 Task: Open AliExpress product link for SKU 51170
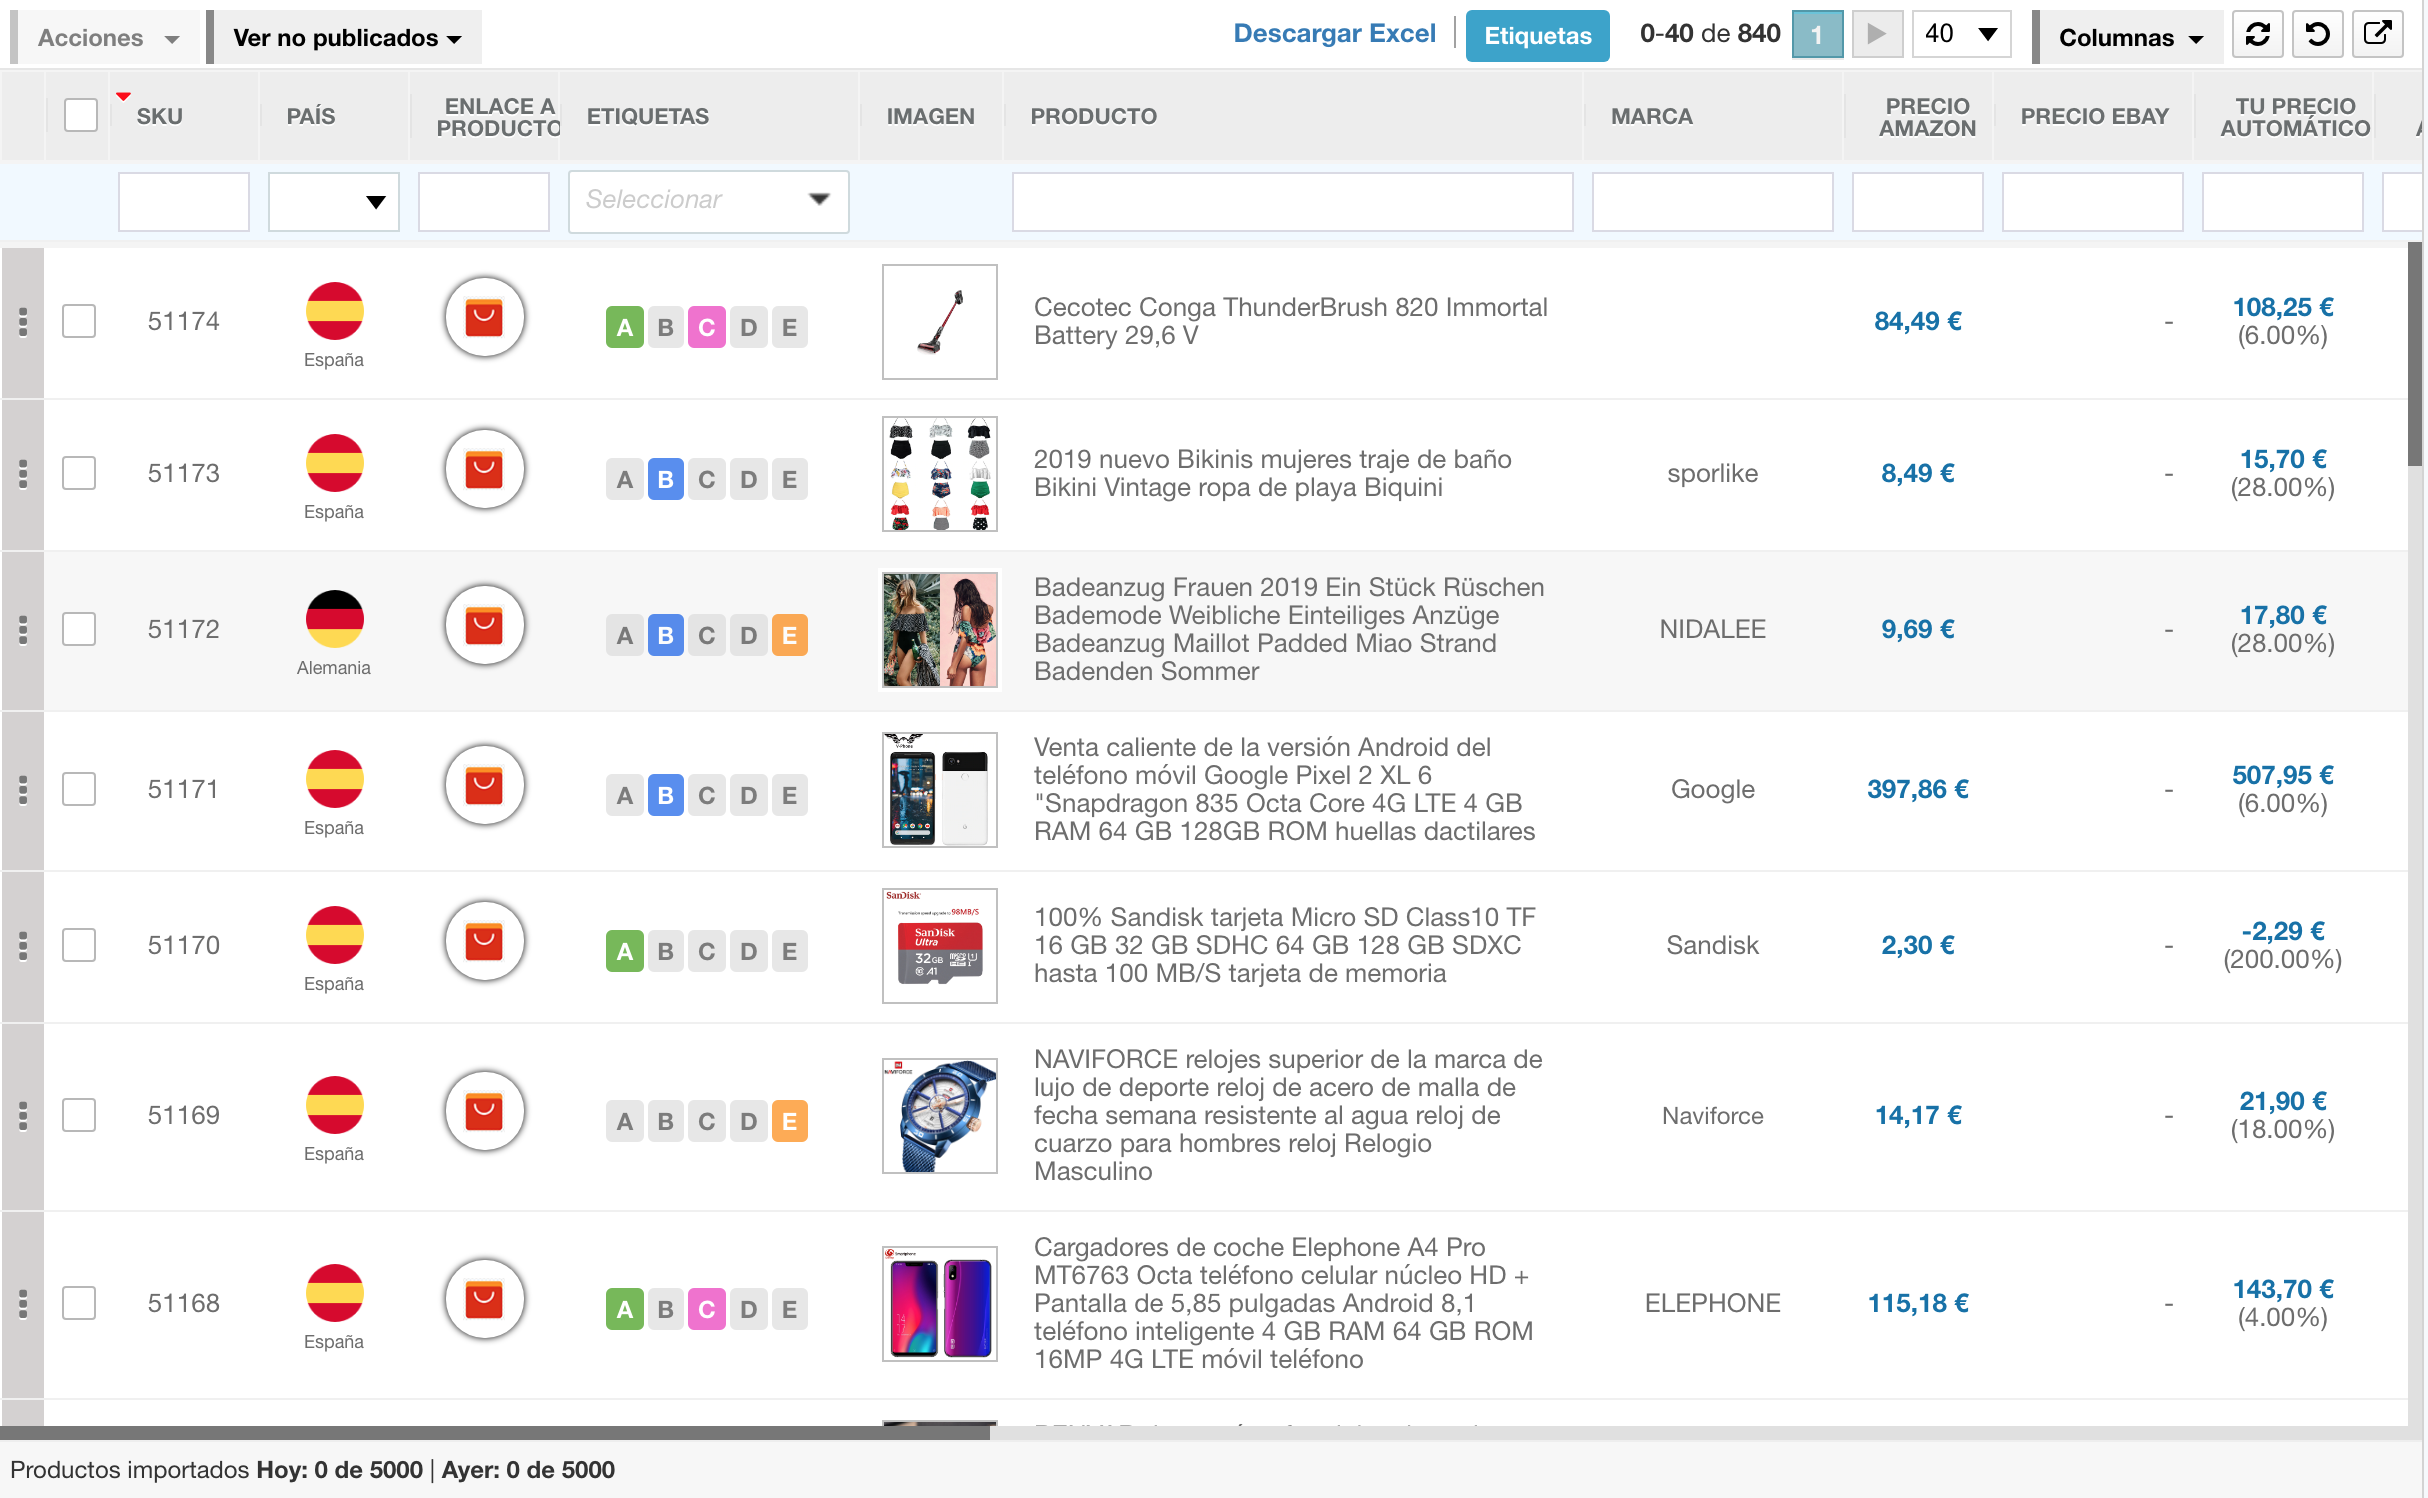point(485,942)
